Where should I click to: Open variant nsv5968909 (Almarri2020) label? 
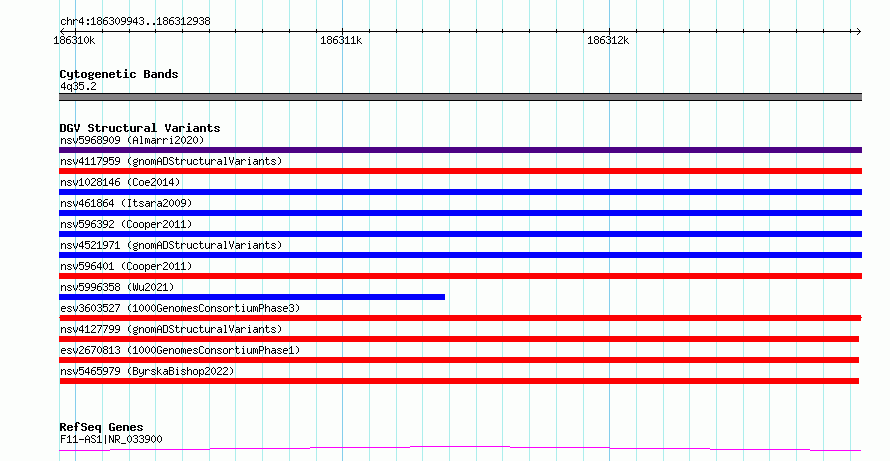[x=132, y=140]
